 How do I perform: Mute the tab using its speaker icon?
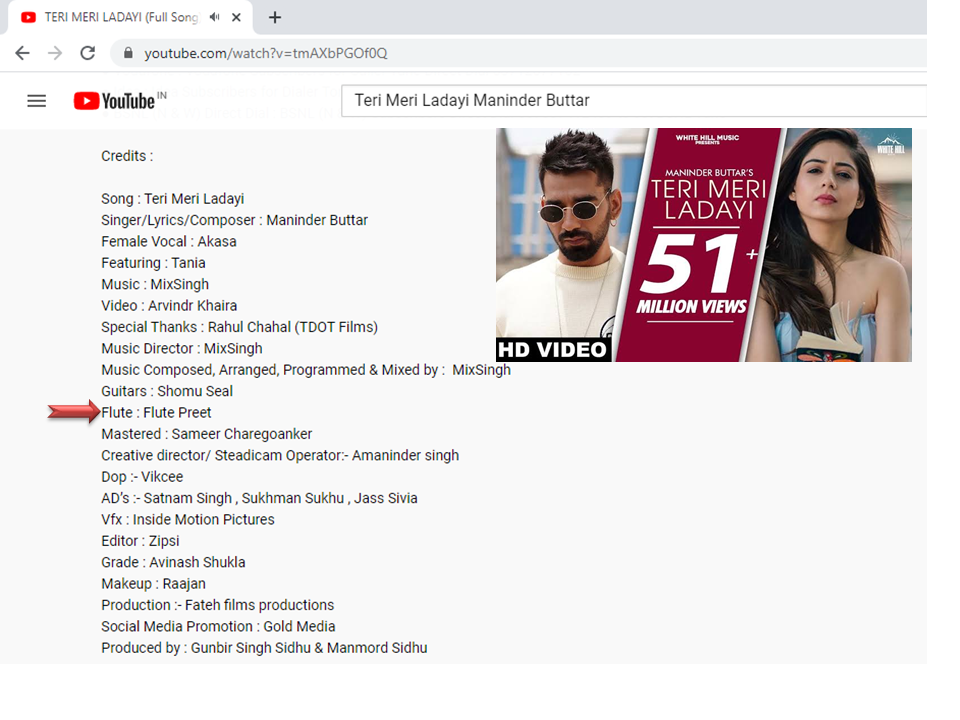tap(214, 17)
